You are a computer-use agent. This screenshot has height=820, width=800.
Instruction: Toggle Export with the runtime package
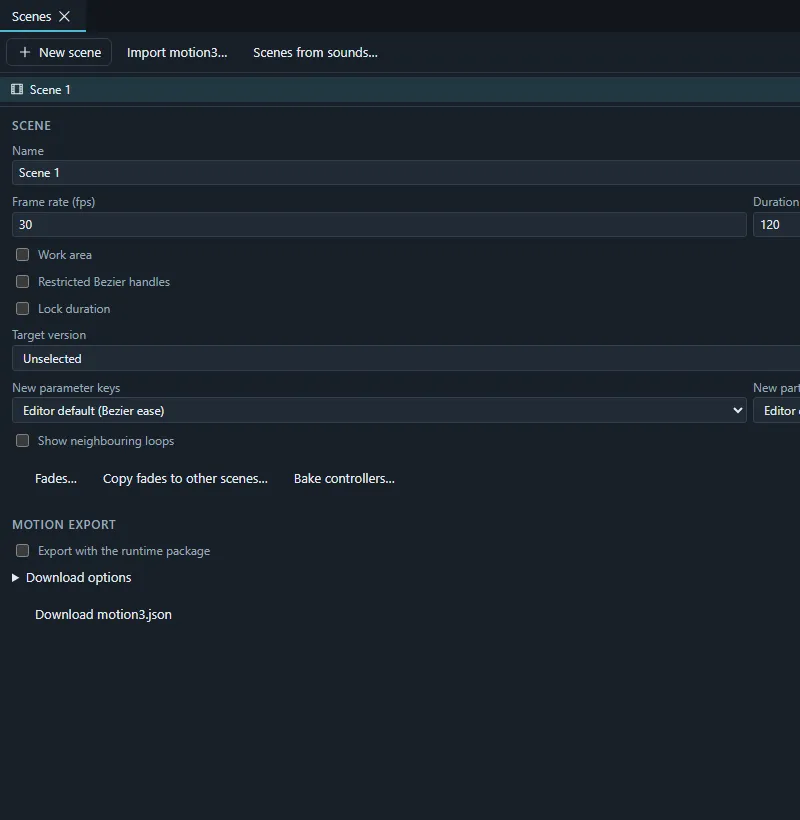click(x=22, y=551)
